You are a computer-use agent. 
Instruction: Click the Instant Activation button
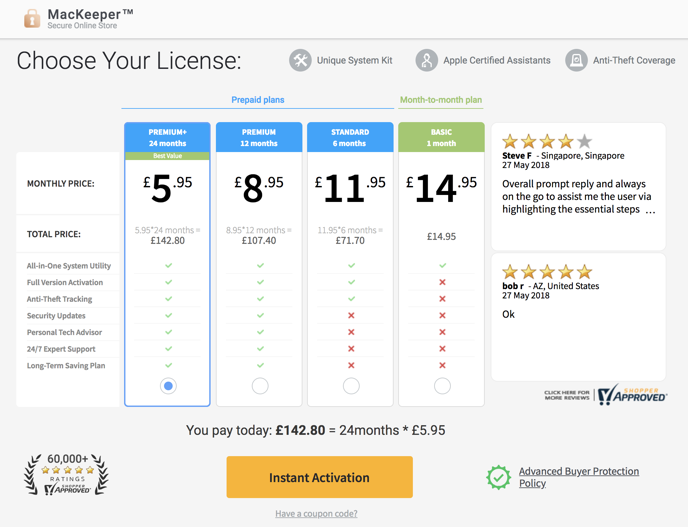pos(319,477)
